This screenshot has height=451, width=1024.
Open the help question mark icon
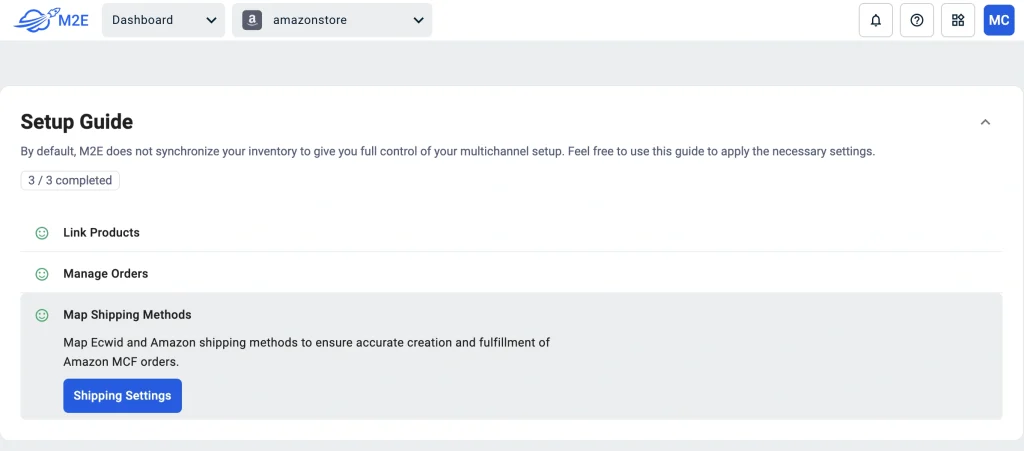pos(917,20)
